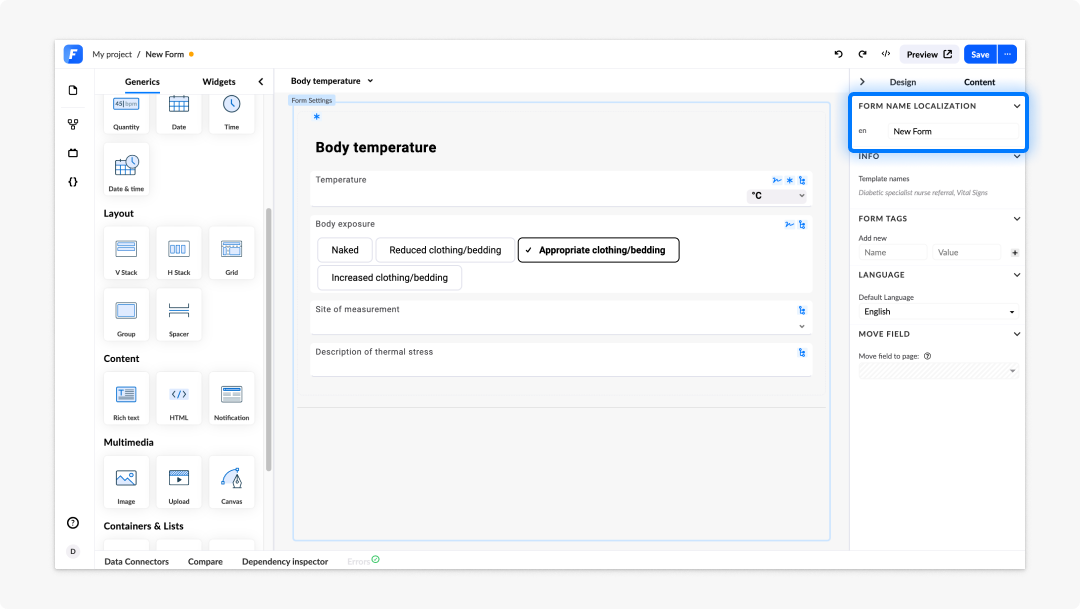1080x609 pixels.
Task: Open the code view icon
Action: click(x=886, y=54)
